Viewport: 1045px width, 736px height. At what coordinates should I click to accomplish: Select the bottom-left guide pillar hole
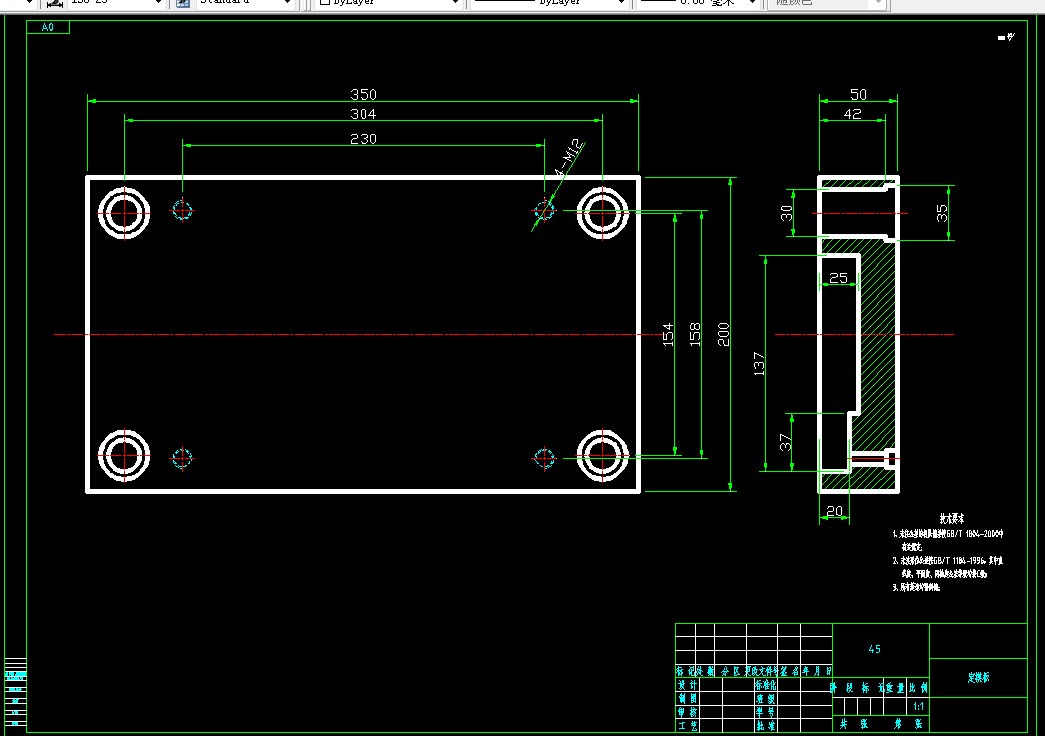tap(124, 455)
